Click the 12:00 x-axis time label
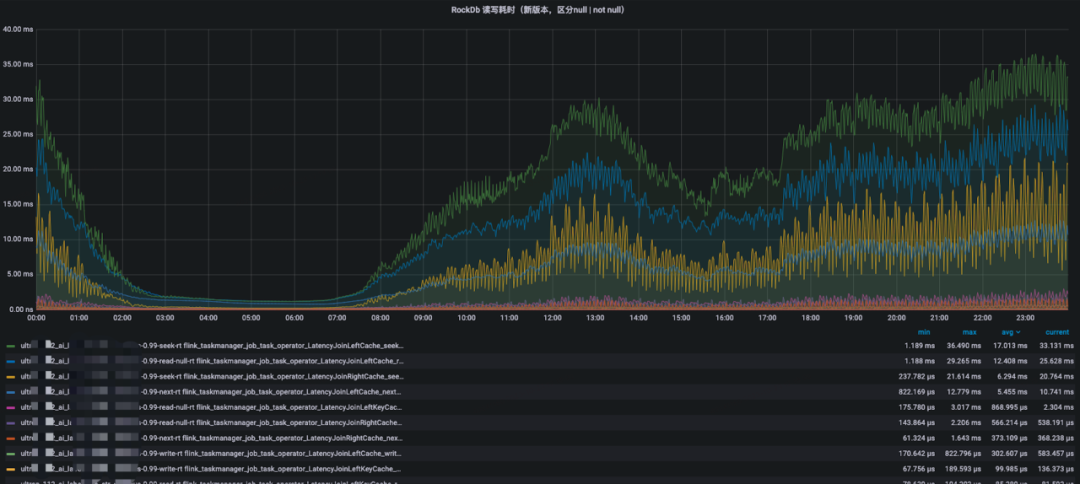This screenshot has width=1080, height=484. click(x=552, y=317)
